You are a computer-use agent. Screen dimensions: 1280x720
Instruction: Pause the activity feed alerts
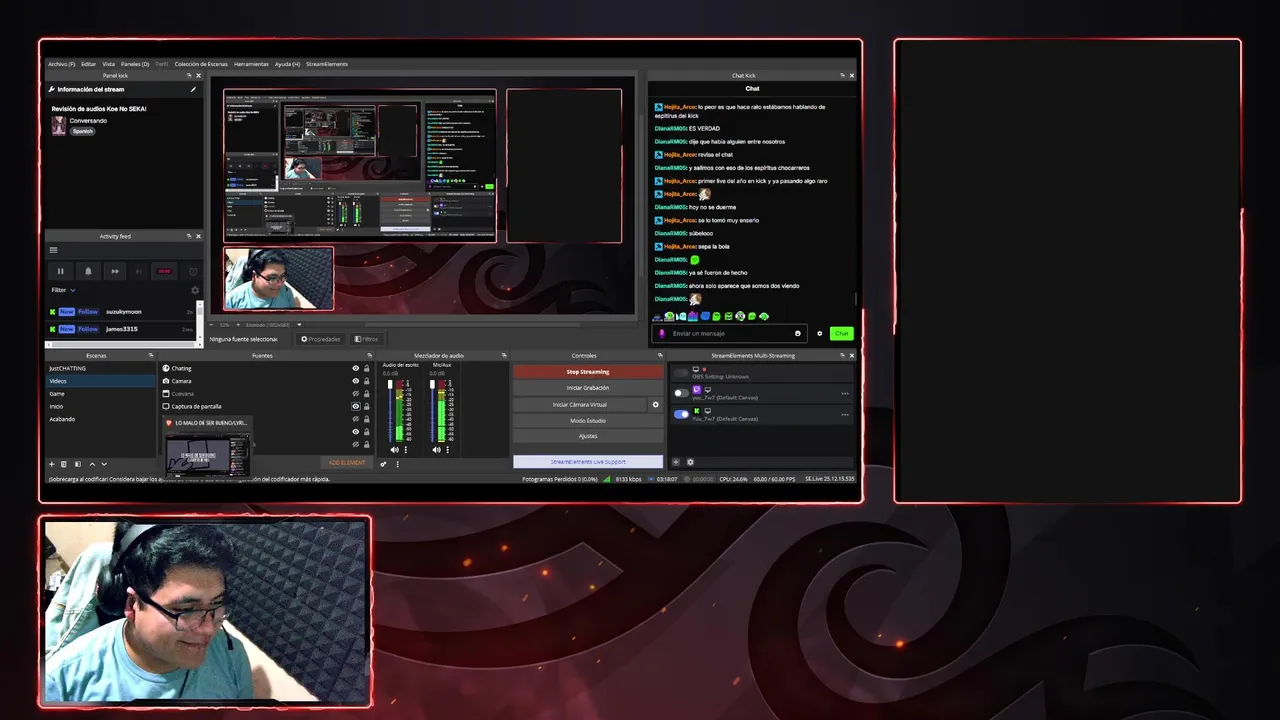coord(60,271)
